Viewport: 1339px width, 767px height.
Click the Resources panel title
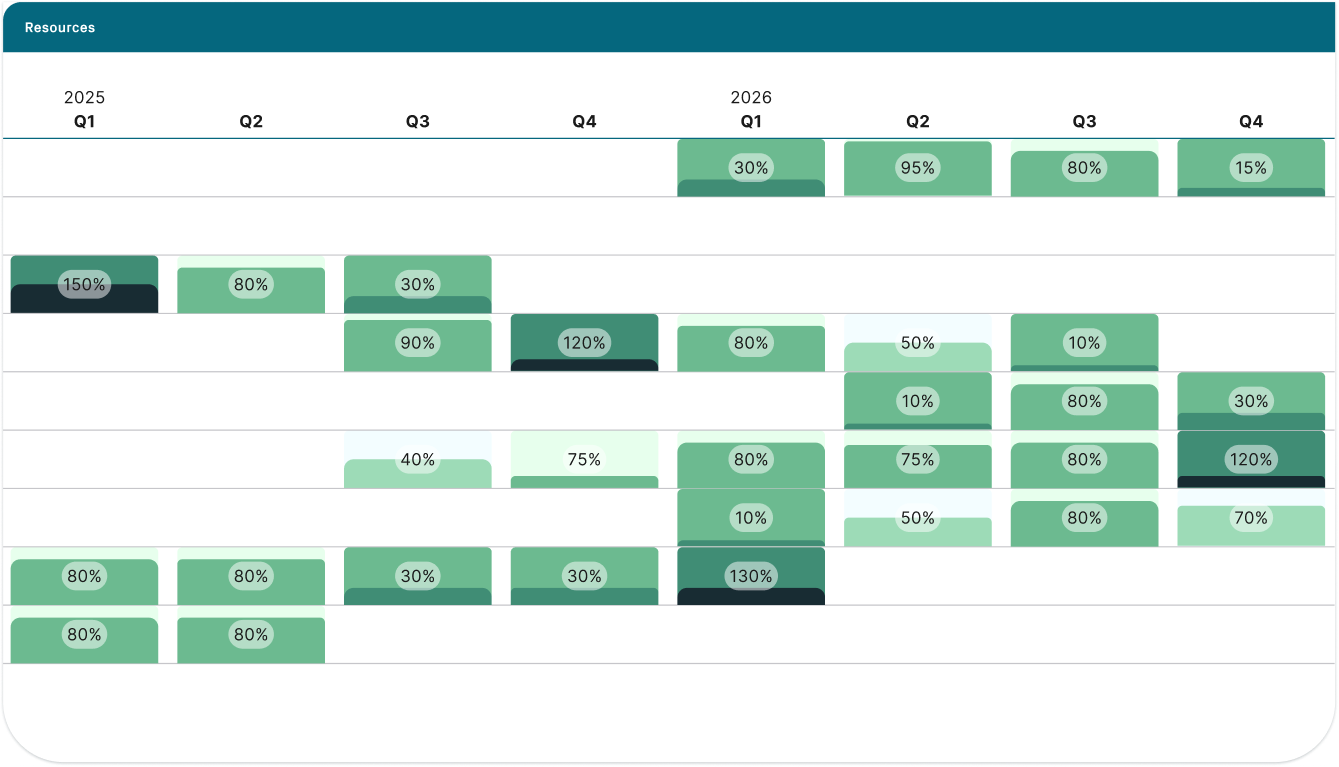pyautogui.click(x=60, y=28)
